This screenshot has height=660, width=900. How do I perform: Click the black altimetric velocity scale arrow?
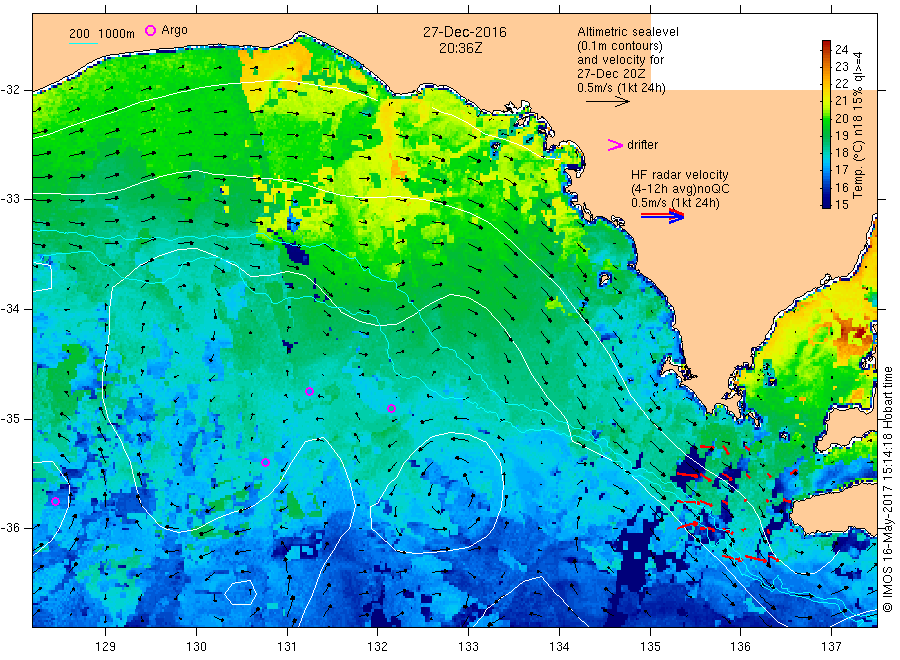607,102
